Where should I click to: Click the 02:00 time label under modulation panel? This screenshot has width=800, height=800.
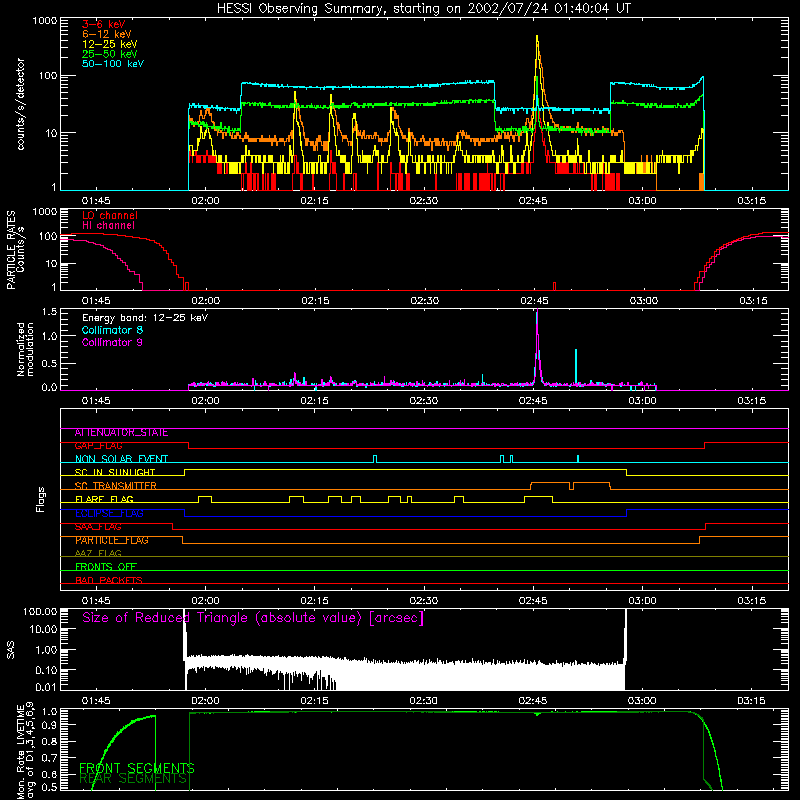[x=205, y=401]
